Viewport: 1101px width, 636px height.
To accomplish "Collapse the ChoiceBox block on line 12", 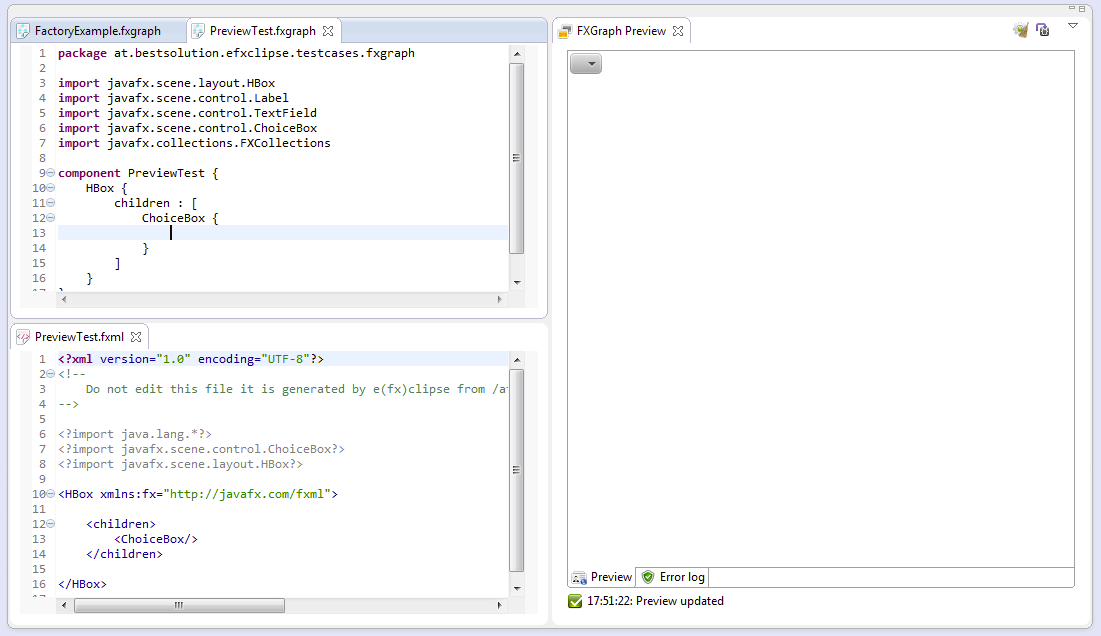I will (50, 218).
